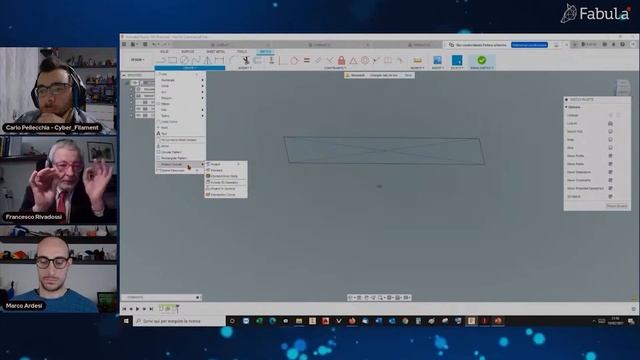The width and height of the screenshot is (640, 360).
Task: Open the notifications bell icon
Action: (x=613, y=44)
